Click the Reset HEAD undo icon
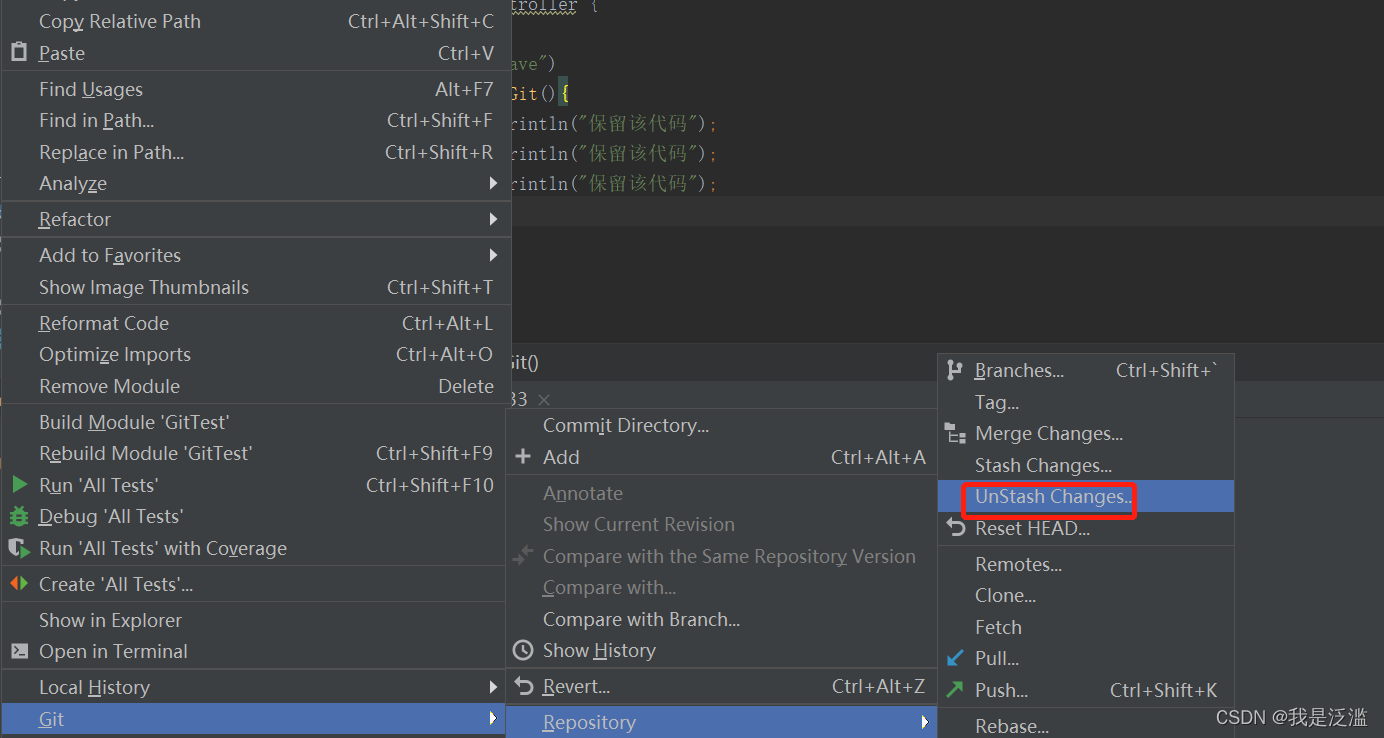 [x=955, y=528]
